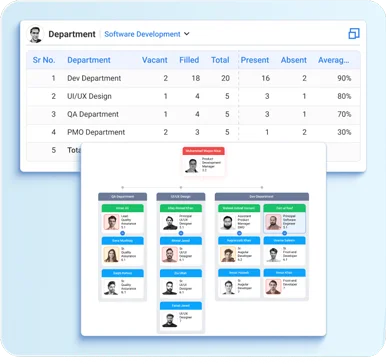Screen dimensions: 386x364
Task: Select the Dev Department table row name
Action: coord(94,78)
